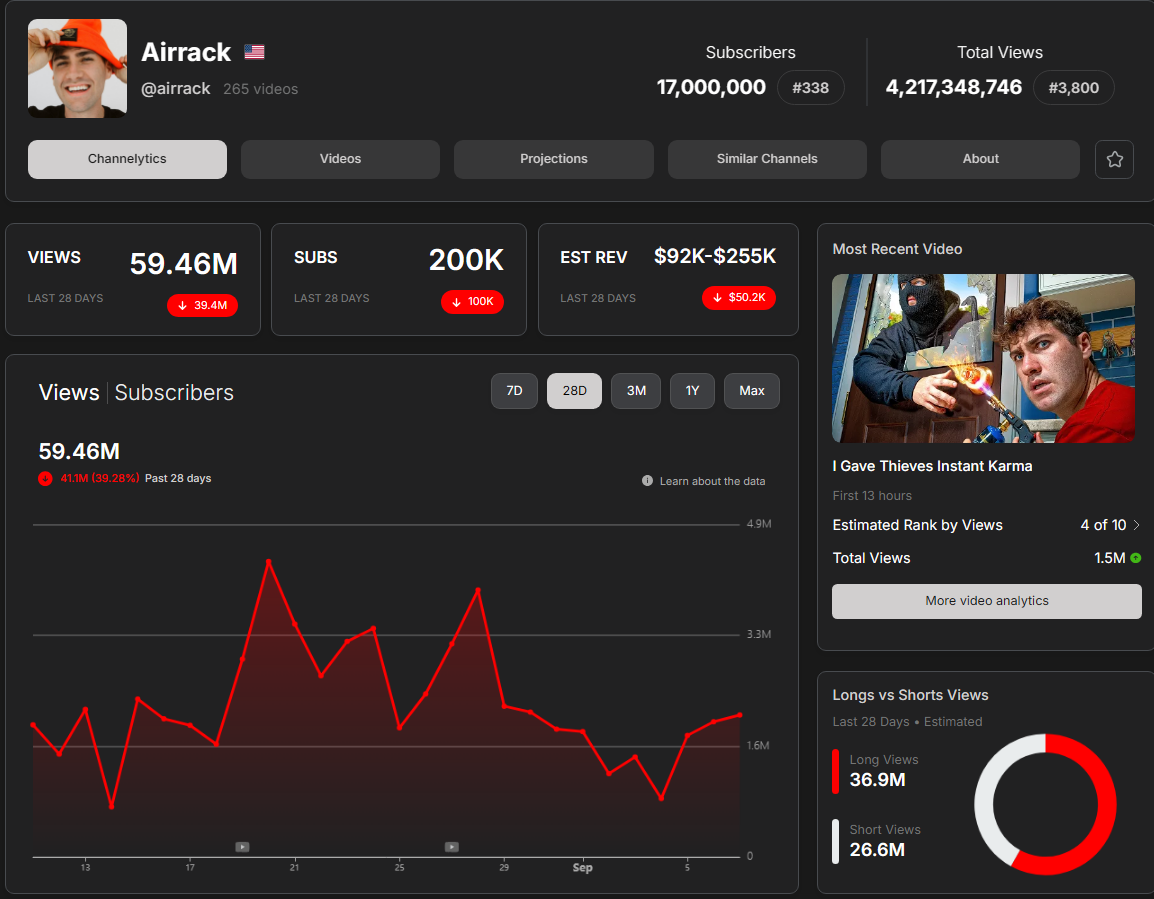Click the second video marker near day 27
Screen dimensions: 1154x899
point(451,847)
